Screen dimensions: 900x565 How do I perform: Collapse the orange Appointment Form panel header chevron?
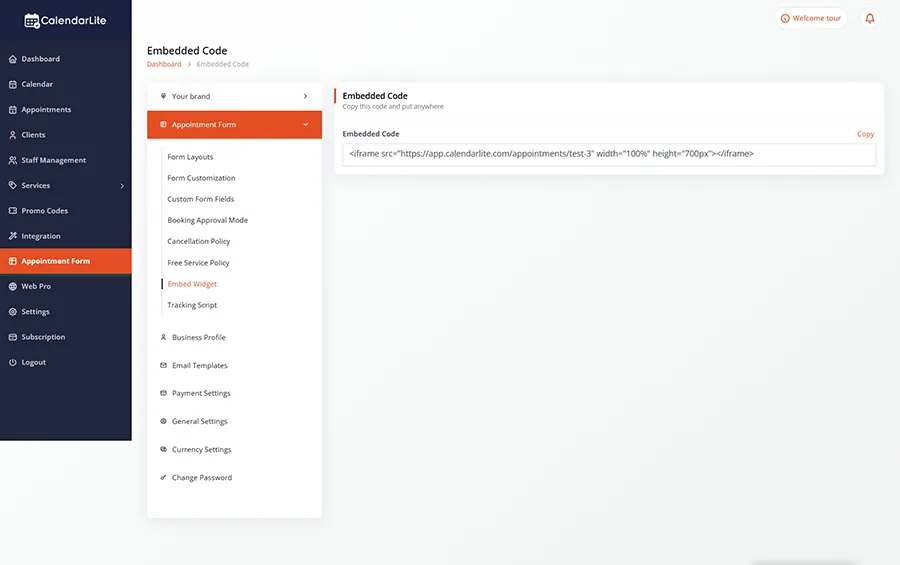(x=305, y=125)
